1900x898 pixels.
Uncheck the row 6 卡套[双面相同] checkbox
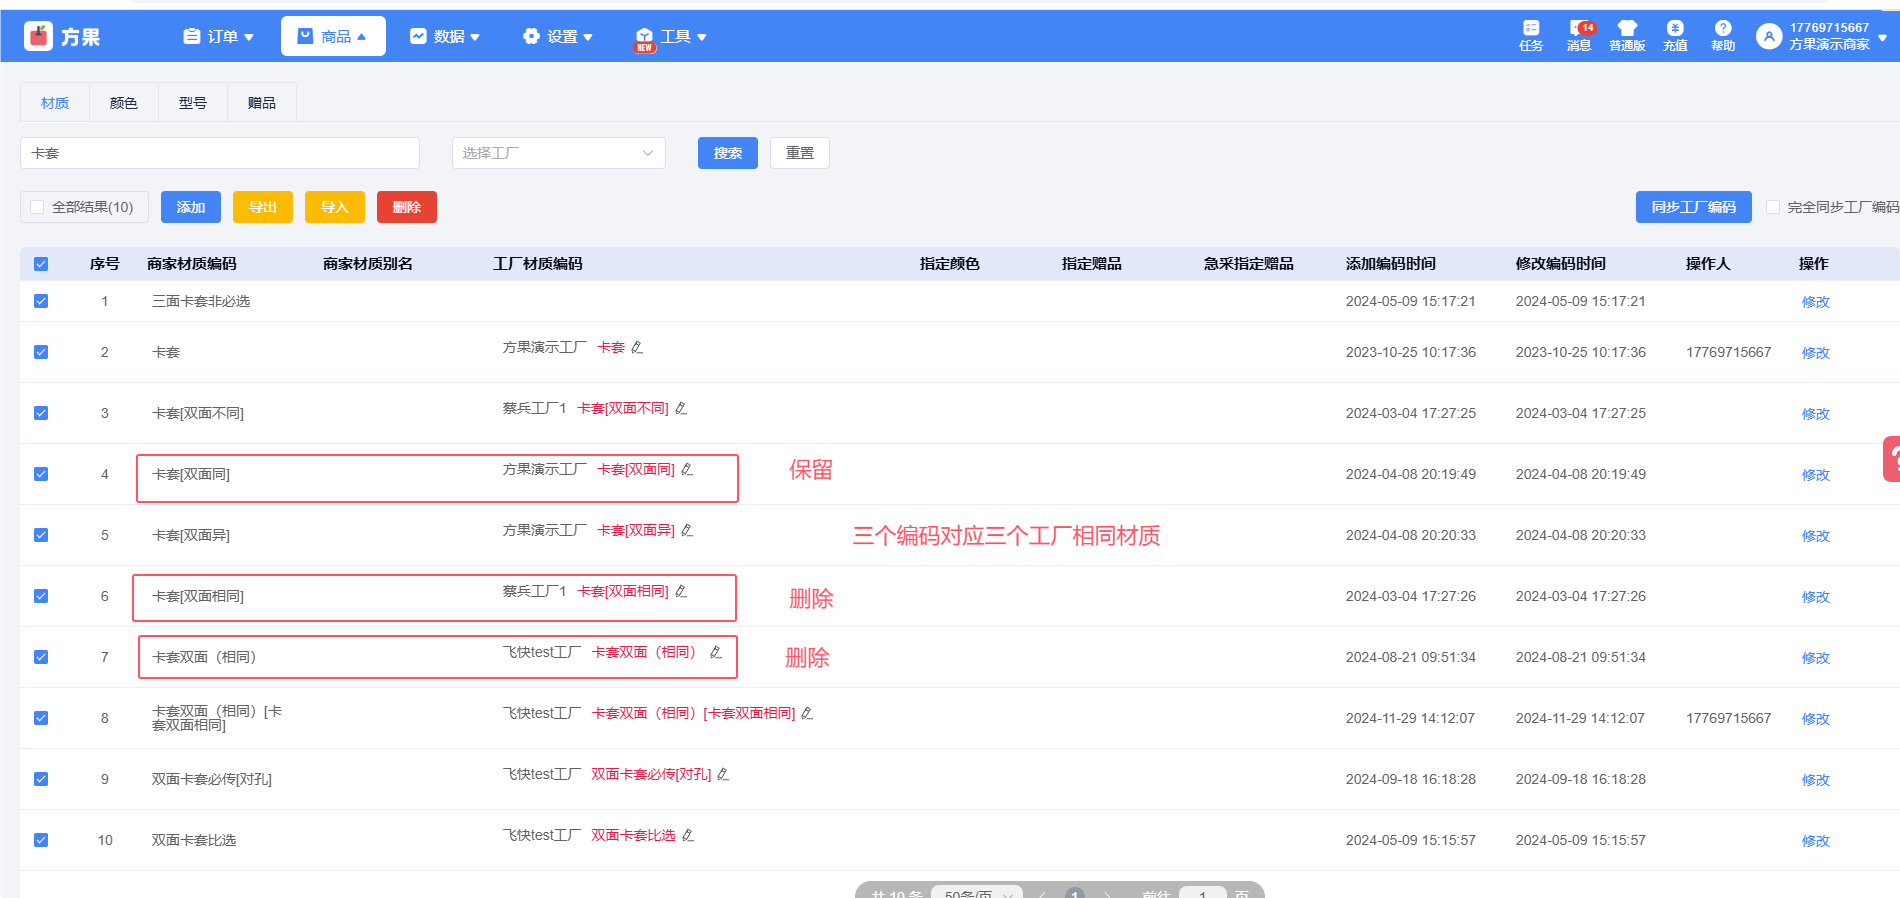(x=41, y=596)
